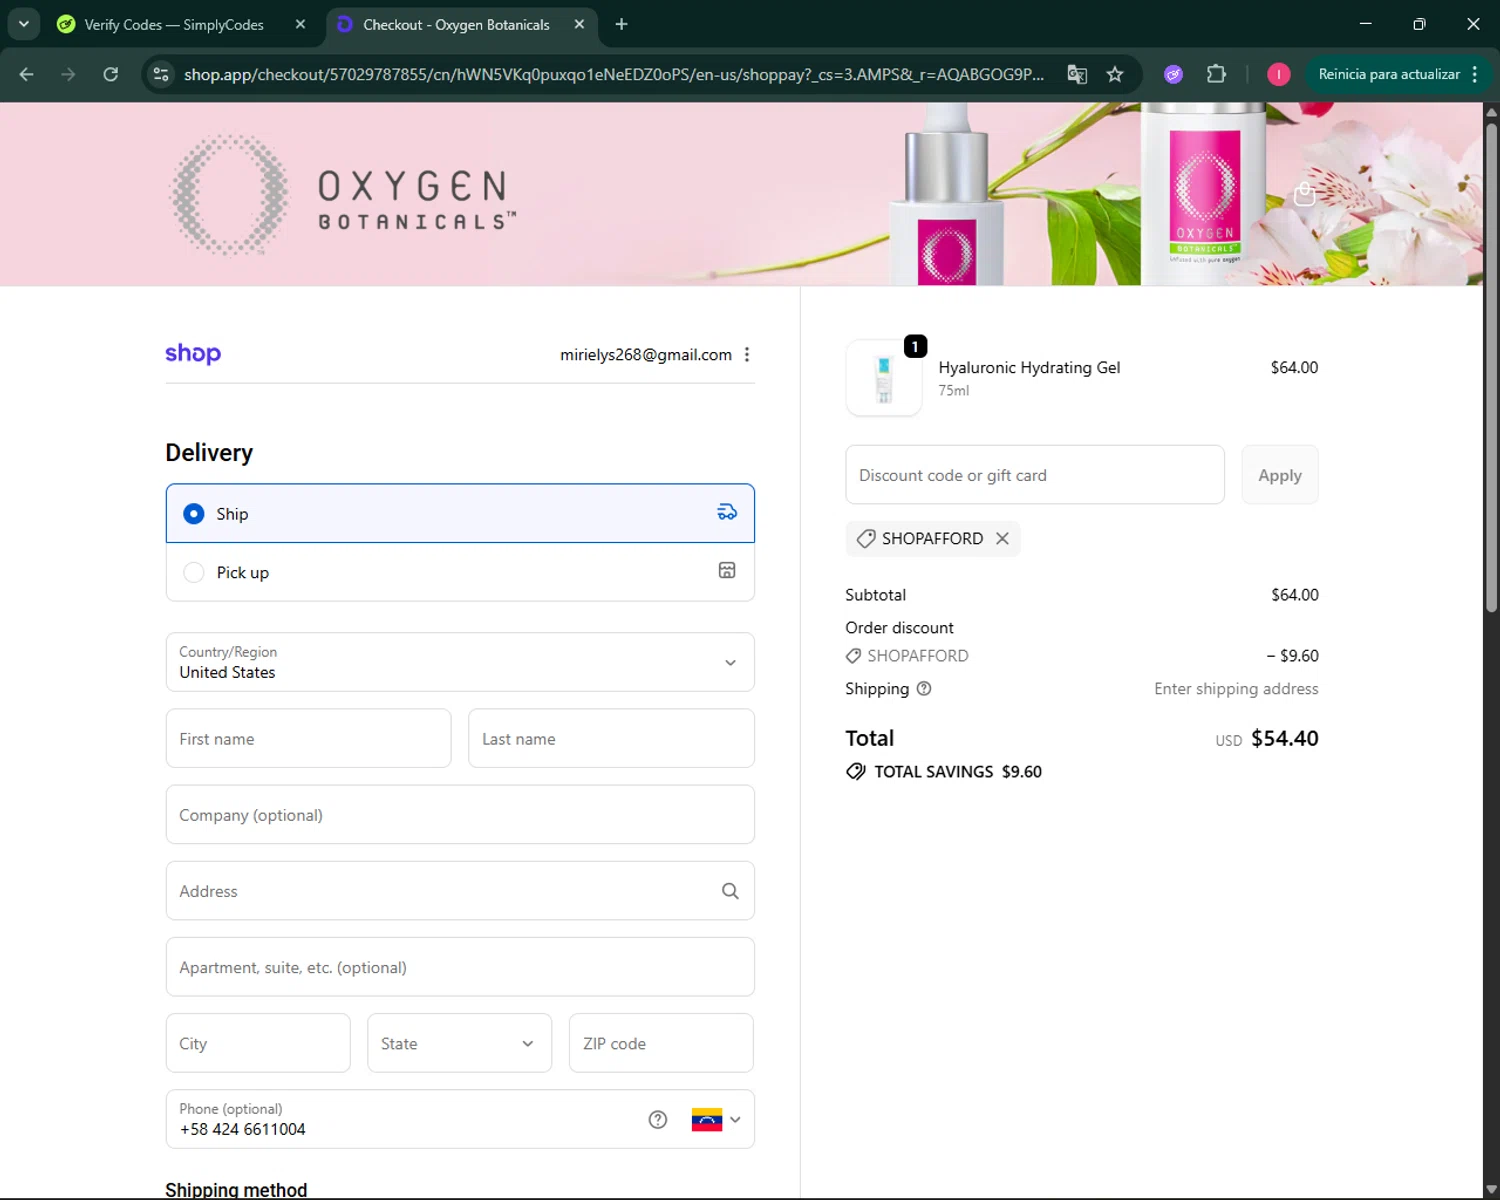Open account options next to email
The width and height of the screenshot is (1500, 1200).
(x=747, y=355)
